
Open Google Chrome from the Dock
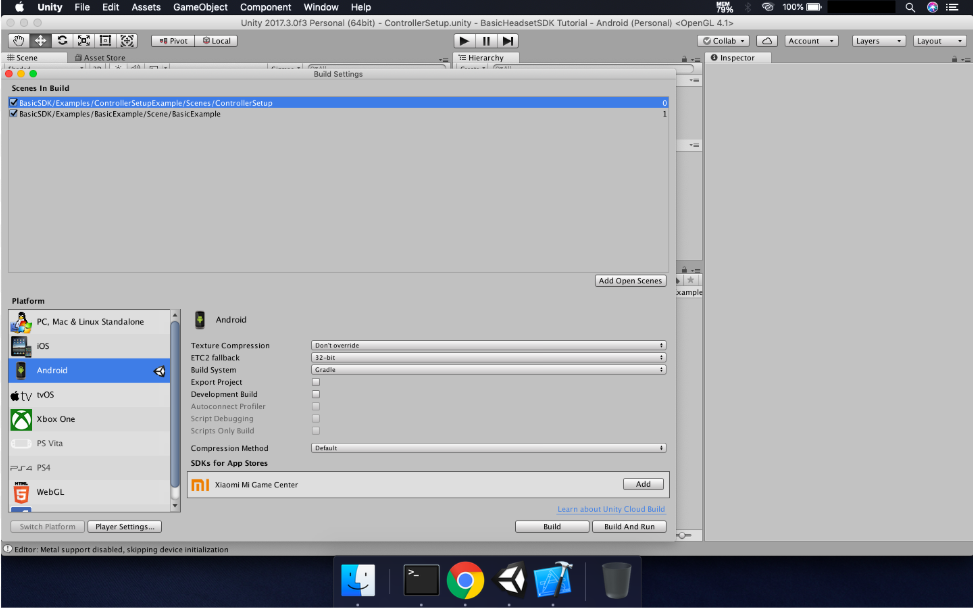[x=465, y=580]
